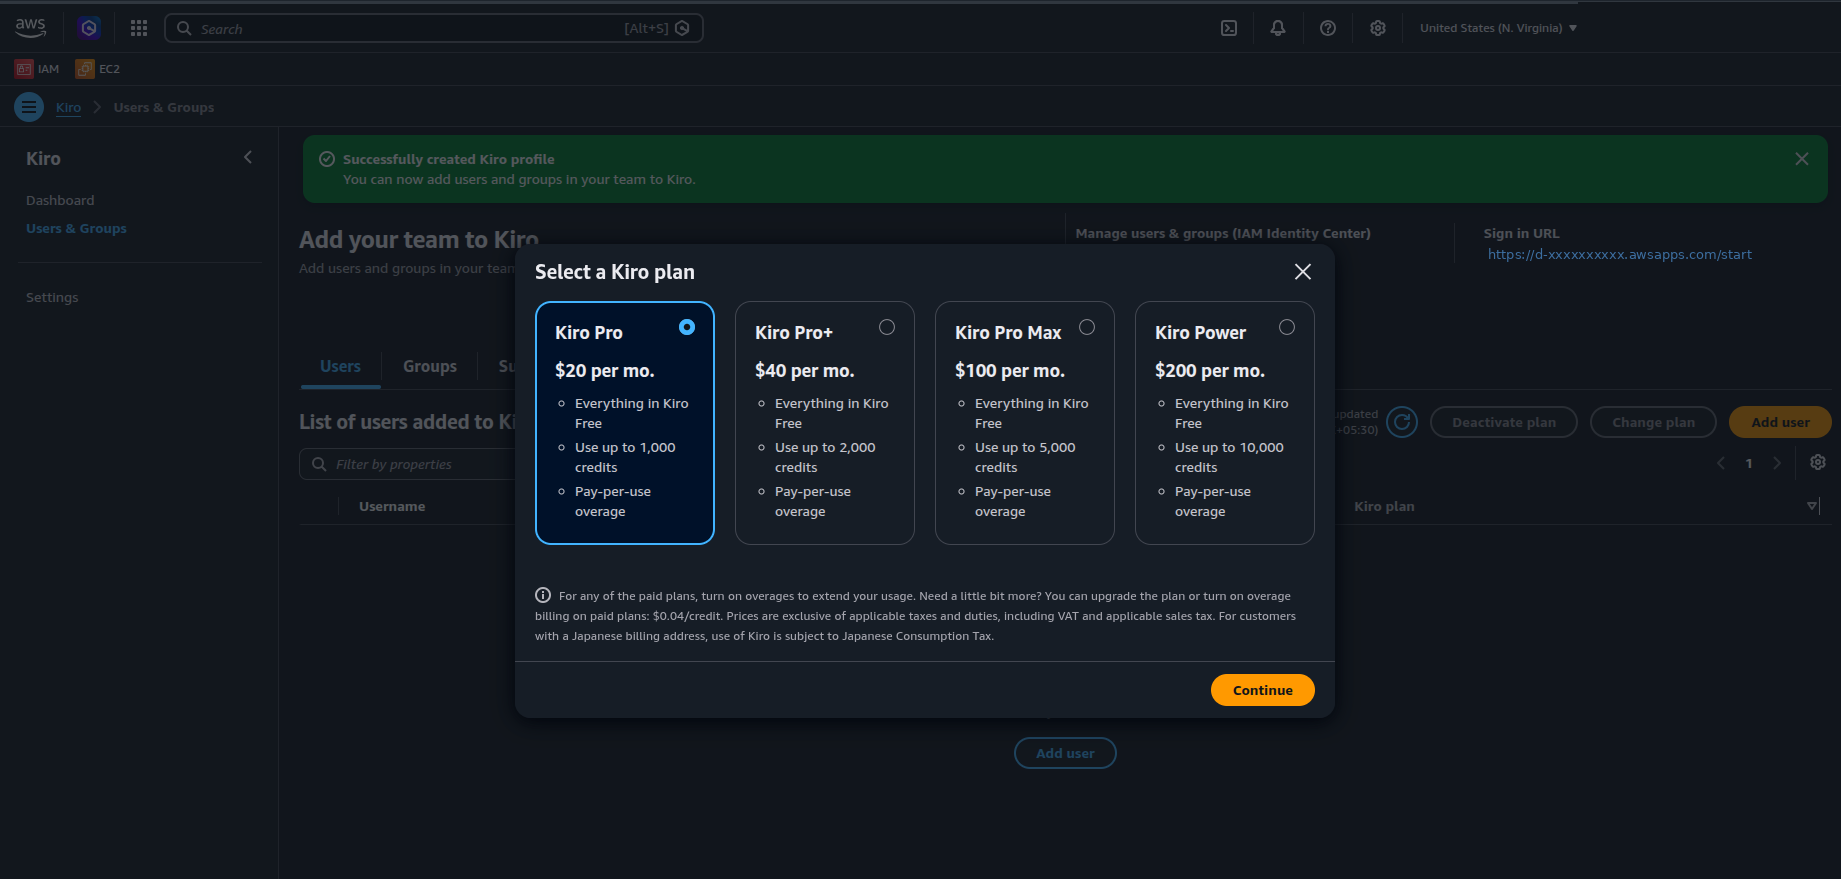Collapse the Kiro side navigation panel
The image size is (1841, 879).
(248, 158)
